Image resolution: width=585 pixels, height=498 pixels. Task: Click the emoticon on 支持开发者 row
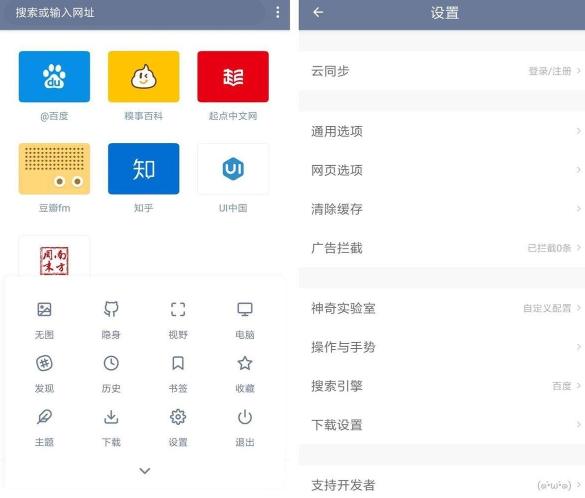point(554,485)
